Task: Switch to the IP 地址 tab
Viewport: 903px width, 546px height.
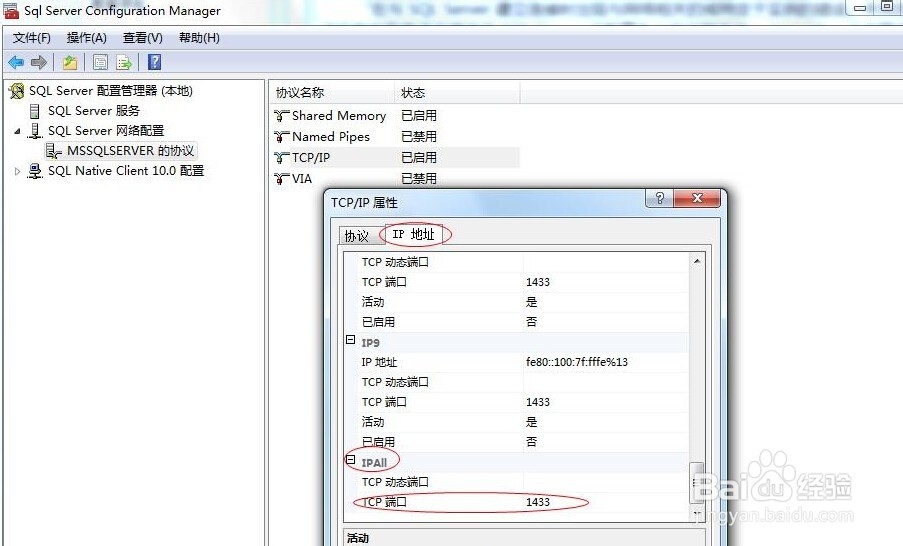Action: click(413, 234)
